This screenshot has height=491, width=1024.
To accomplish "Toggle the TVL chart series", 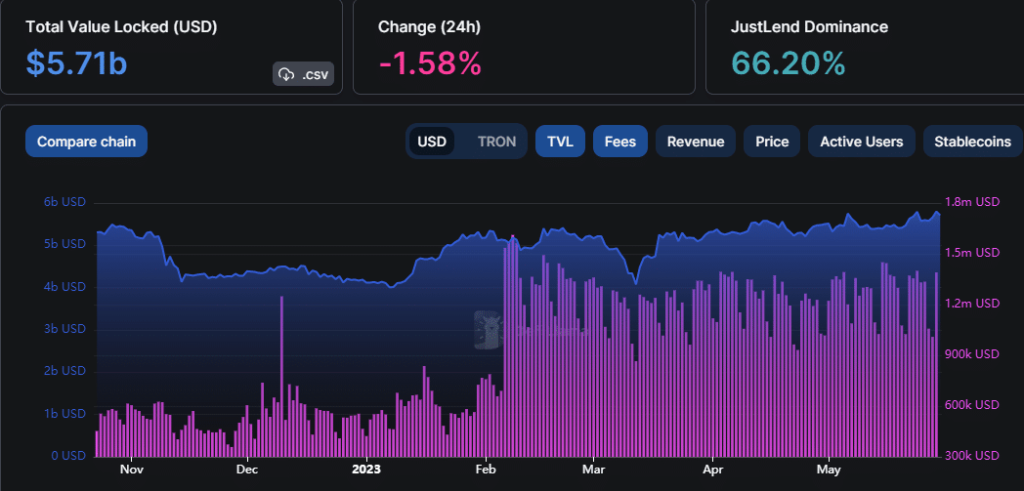I will [x=560, y=141].
